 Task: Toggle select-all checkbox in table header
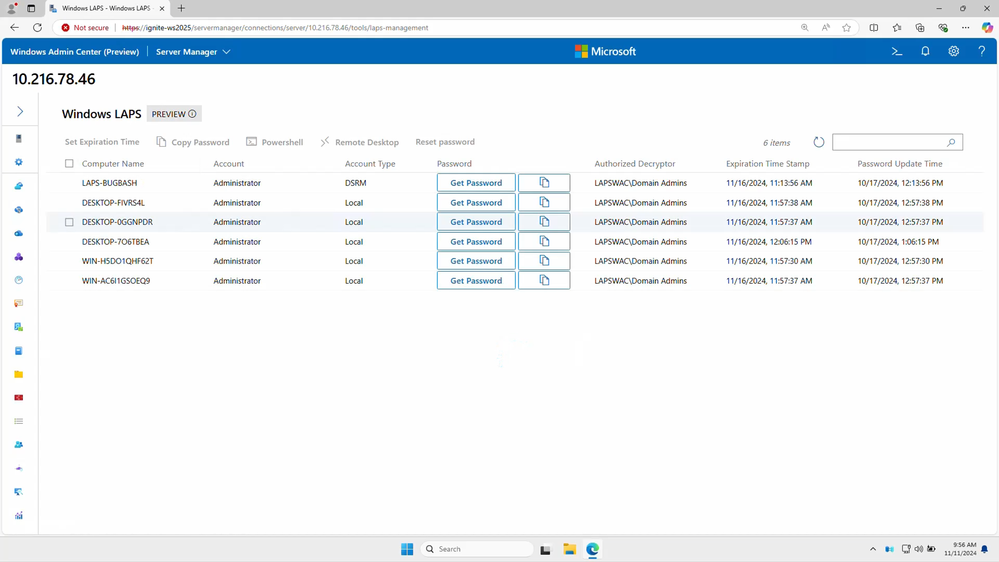tap(69, 164)
